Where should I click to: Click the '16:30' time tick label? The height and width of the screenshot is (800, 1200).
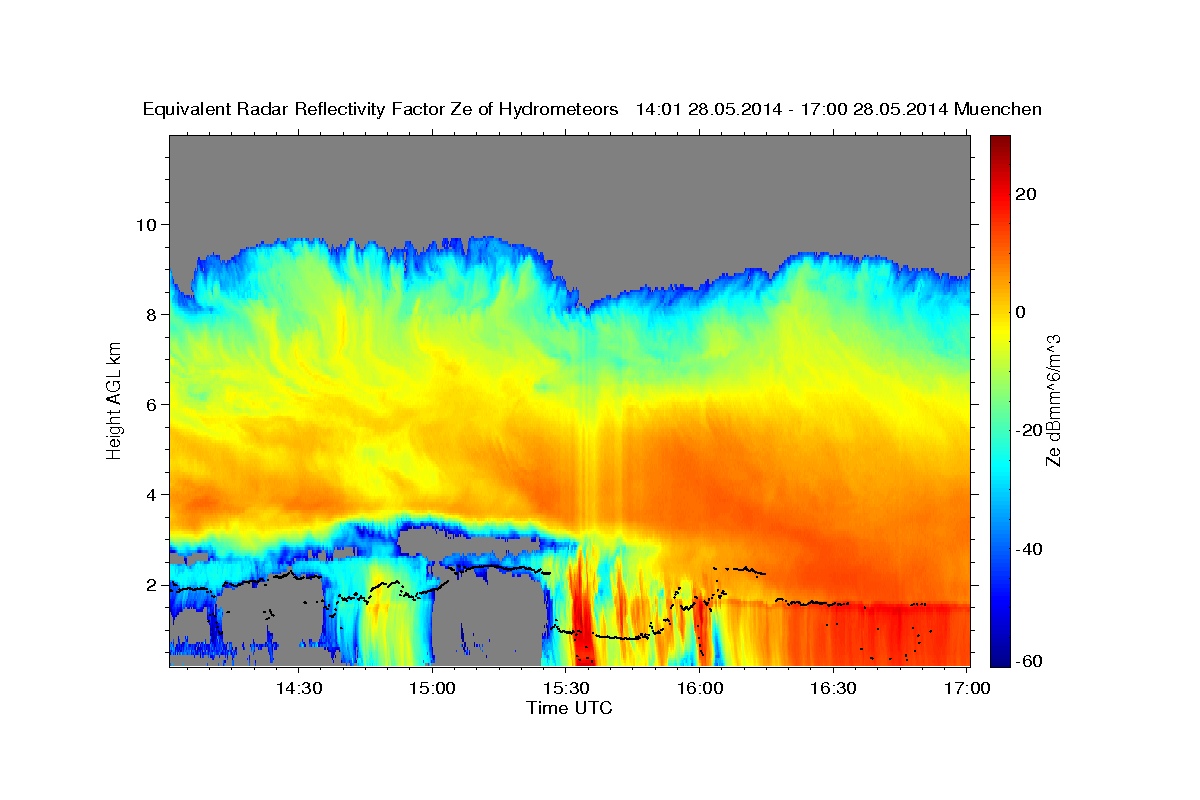(x=835, y=688)
